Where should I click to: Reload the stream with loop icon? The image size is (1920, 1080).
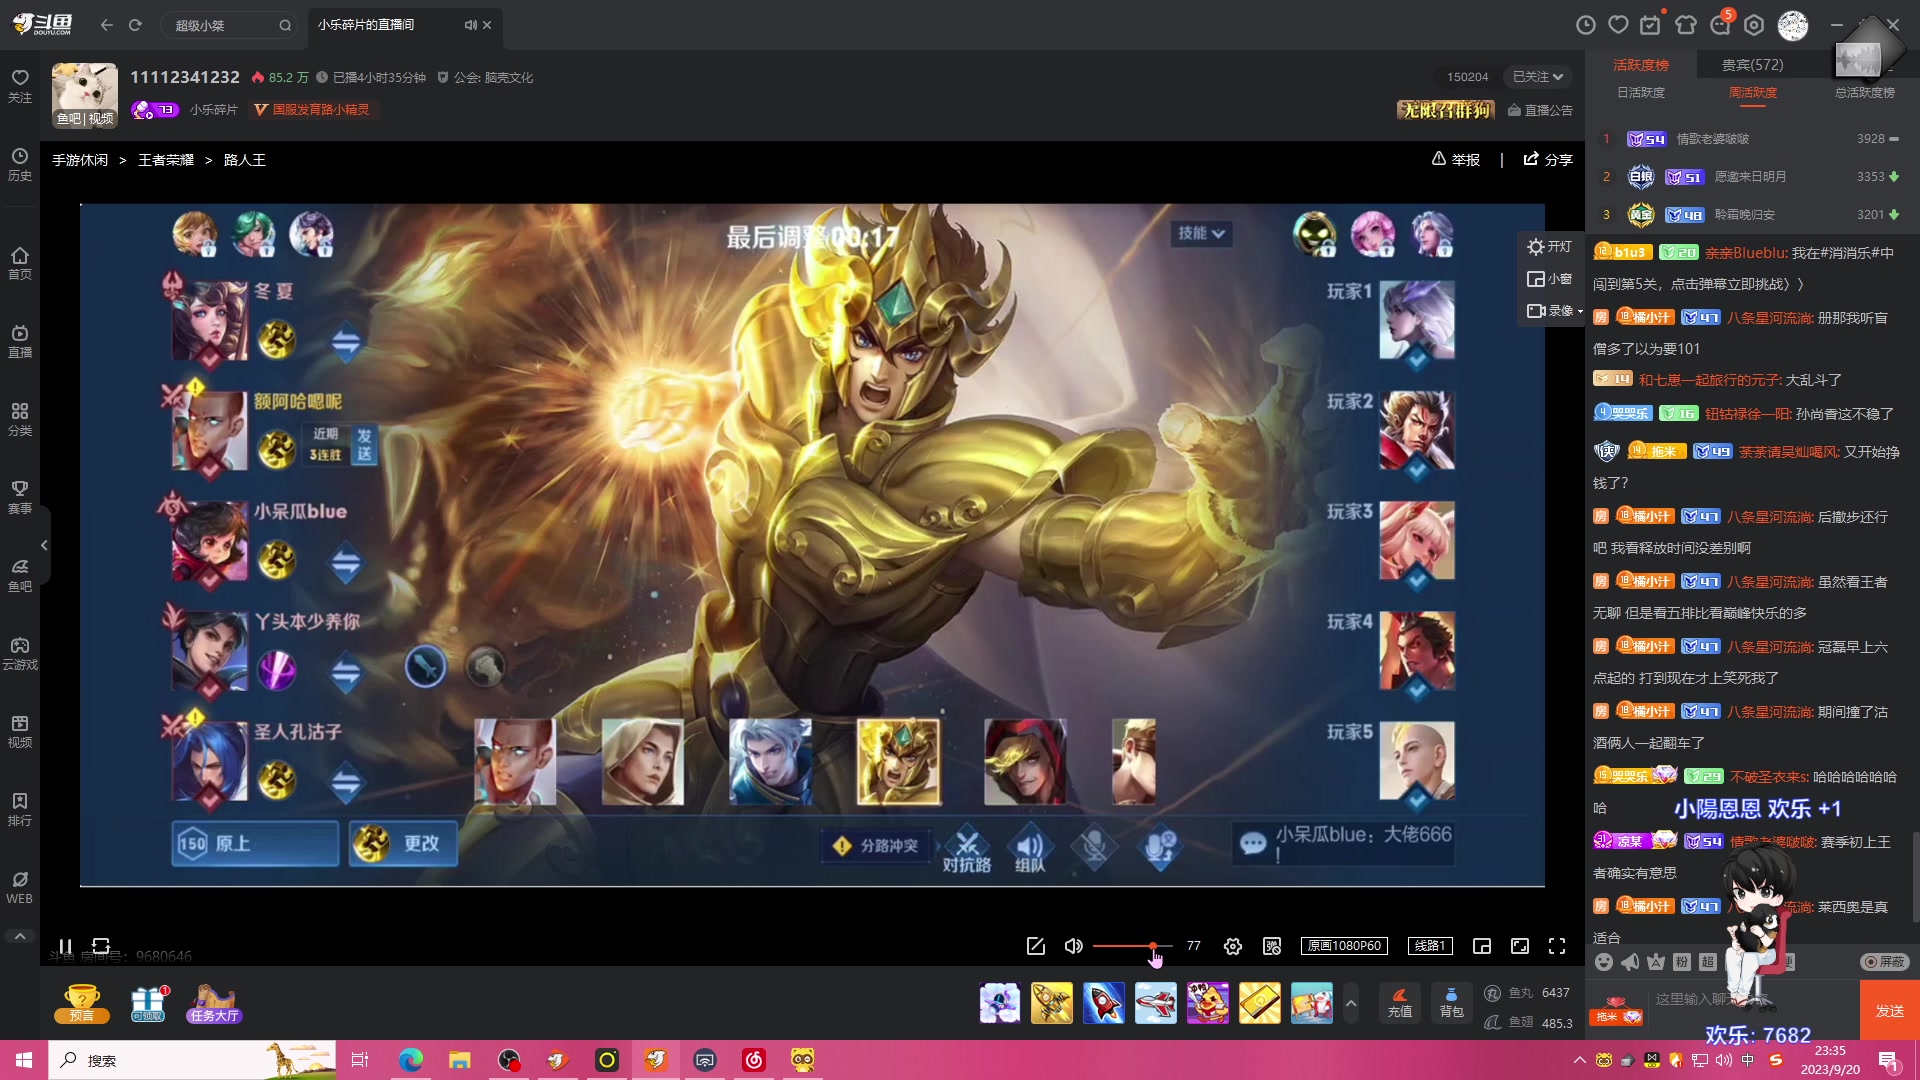(101, 946)
